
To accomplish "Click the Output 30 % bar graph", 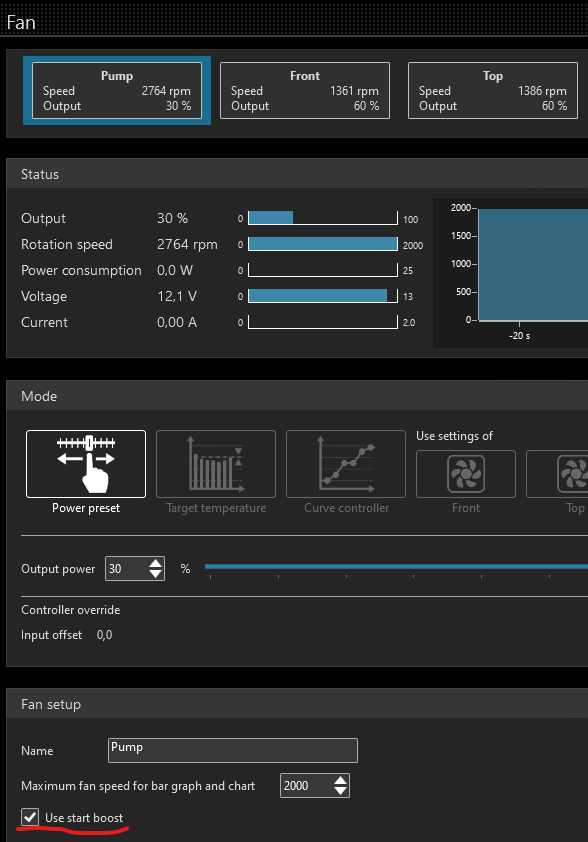I will 323,217.
